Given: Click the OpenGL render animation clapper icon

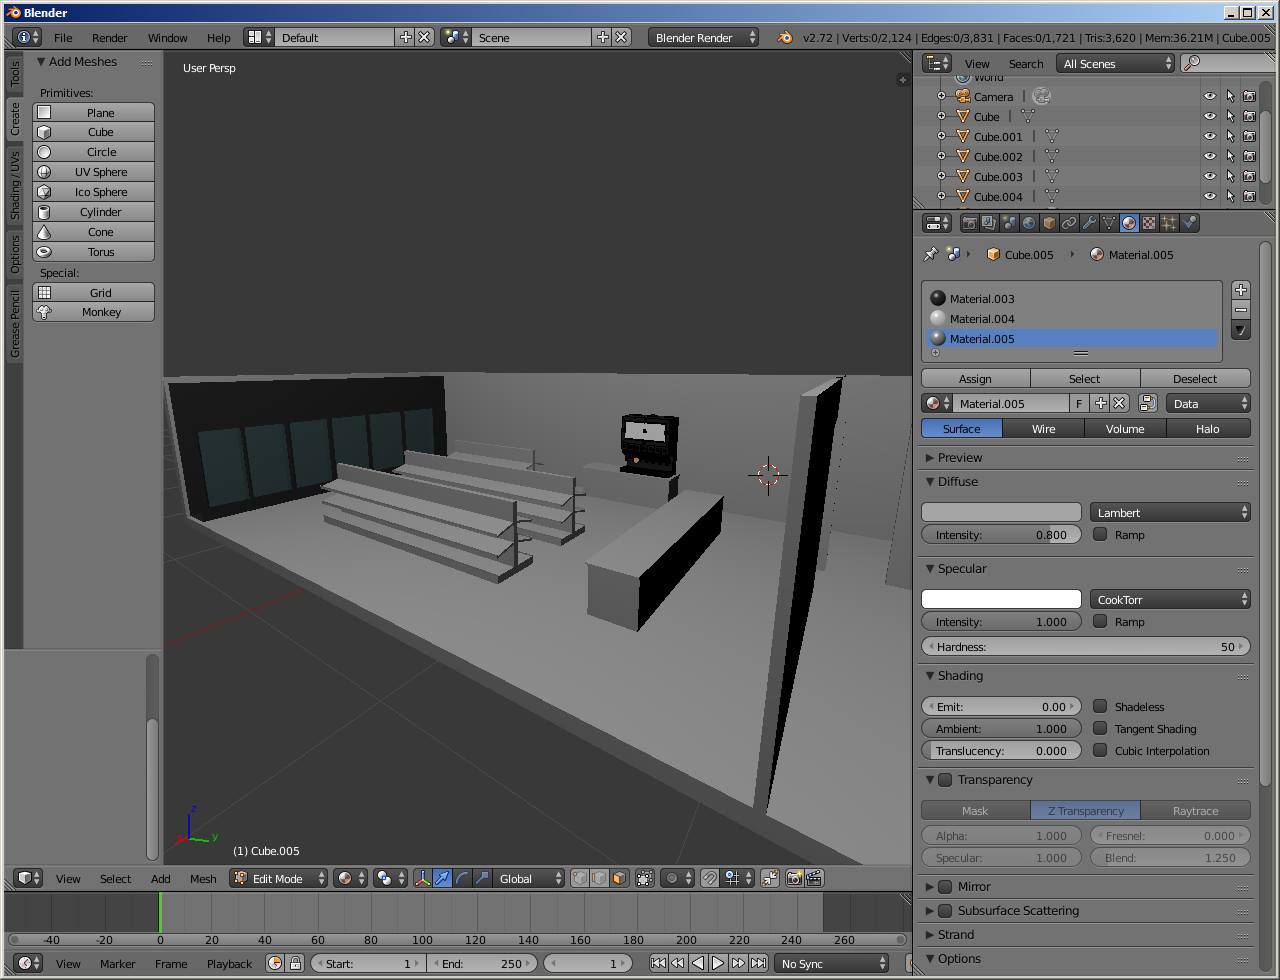Looking at the screenshot, I should click(814, 878).
